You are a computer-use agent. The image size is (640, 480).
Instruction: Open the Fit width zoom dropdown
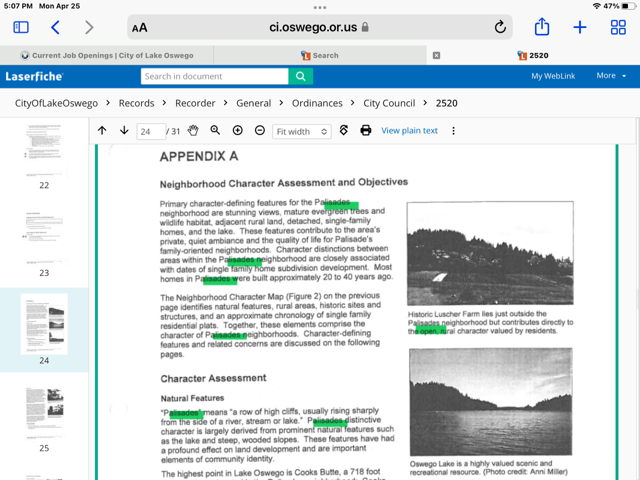(301, 132)
